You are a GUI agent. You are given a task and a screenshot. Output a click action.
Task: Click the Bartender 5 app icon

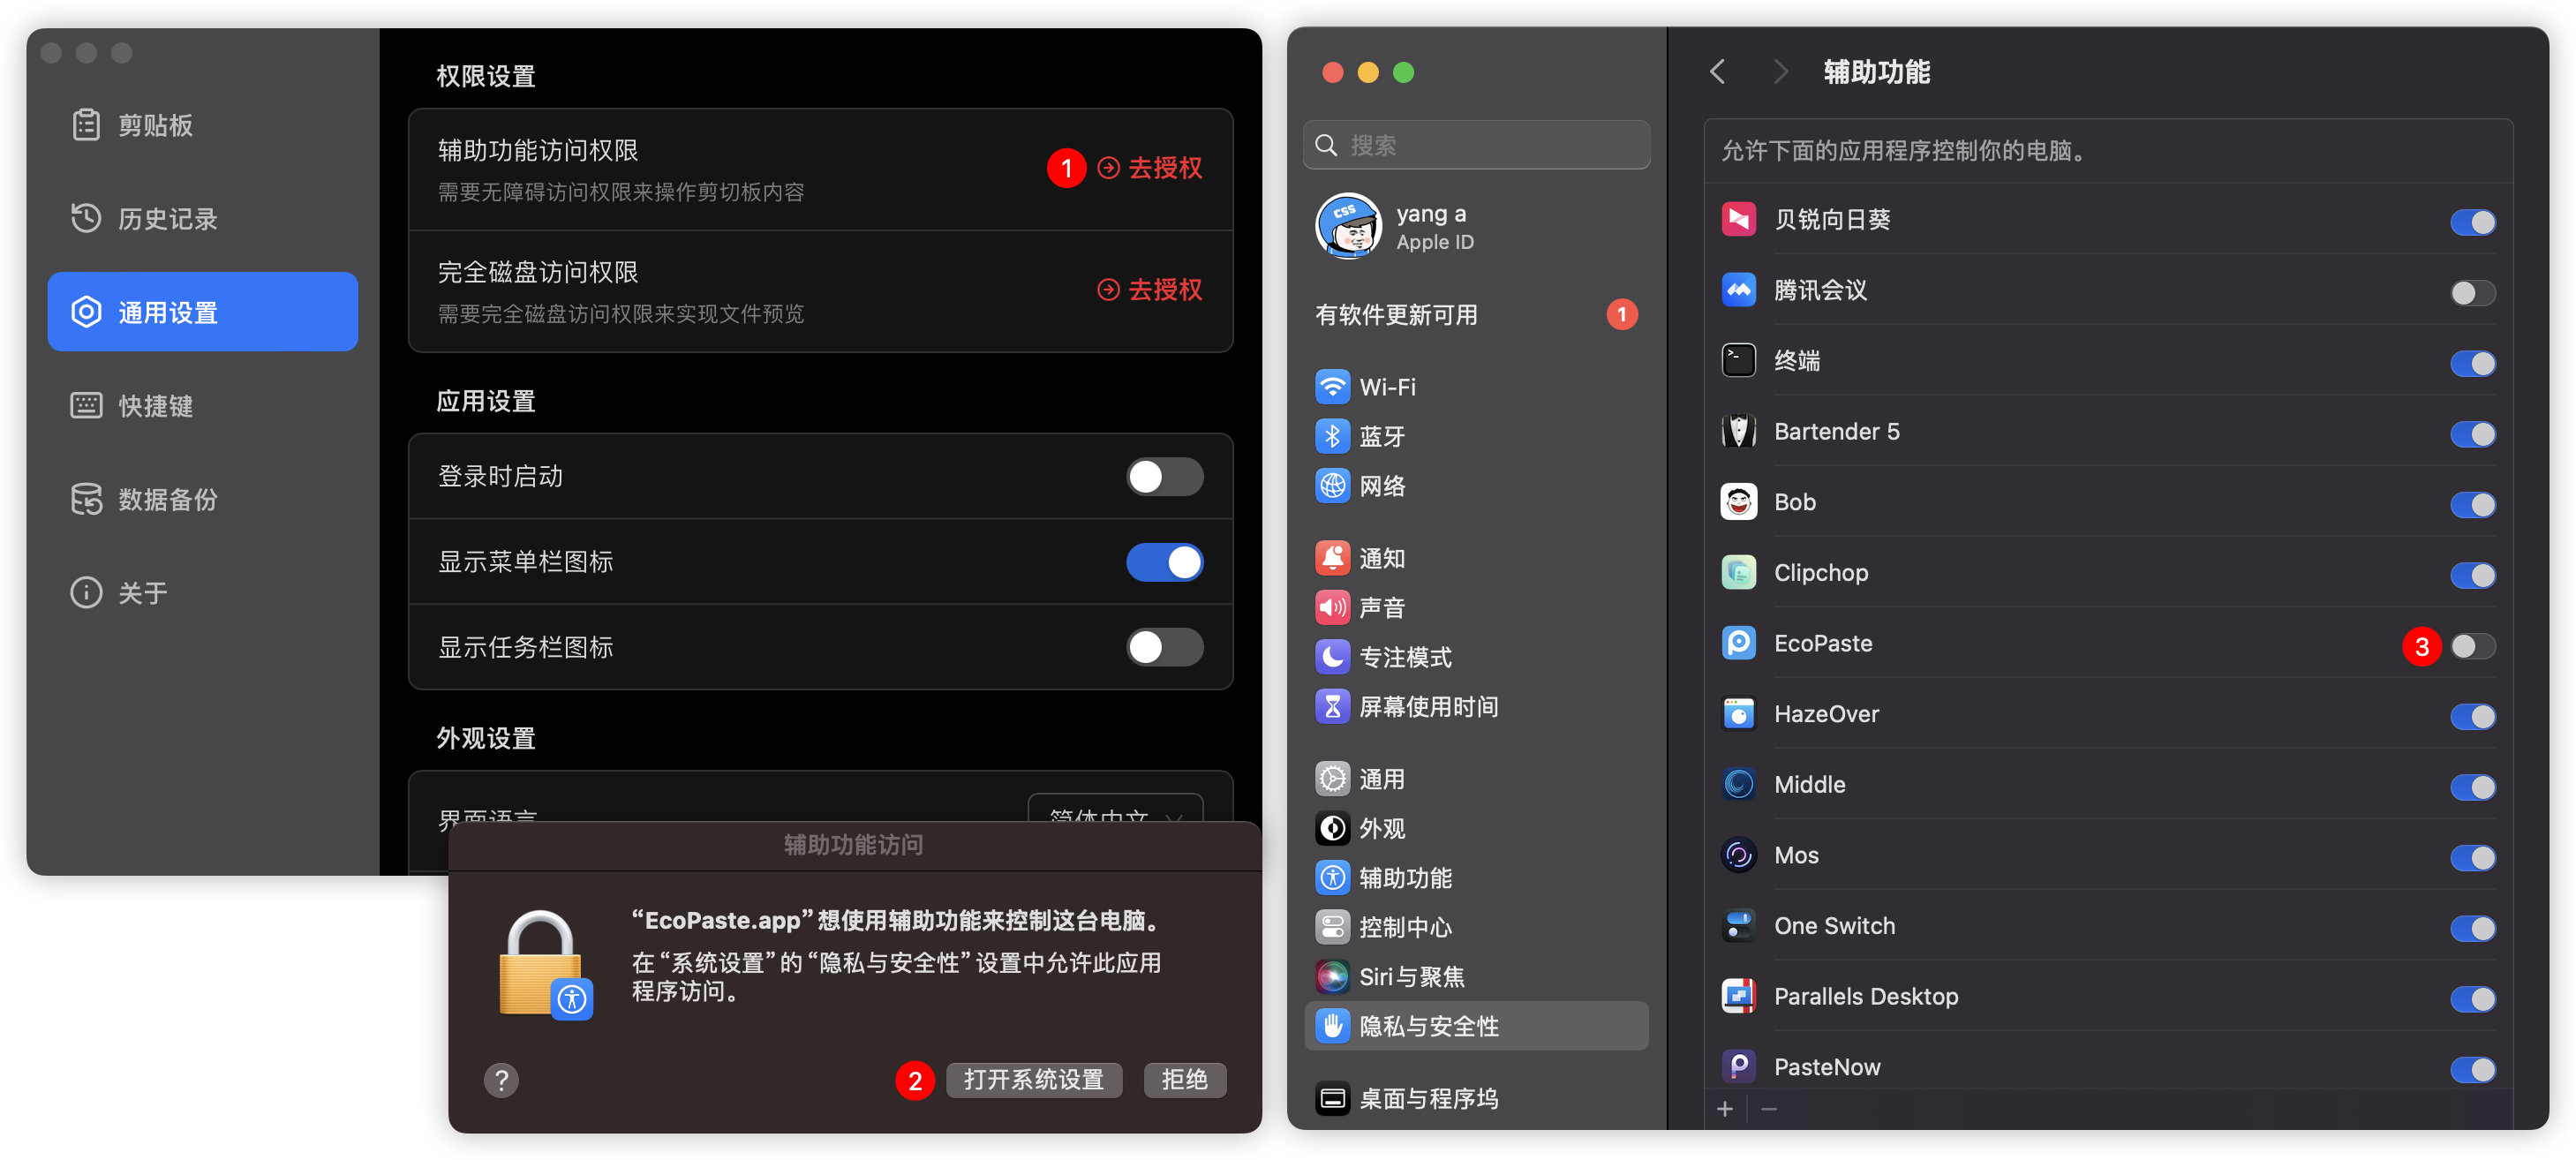pyautogui.click(x=1738, y=431)
